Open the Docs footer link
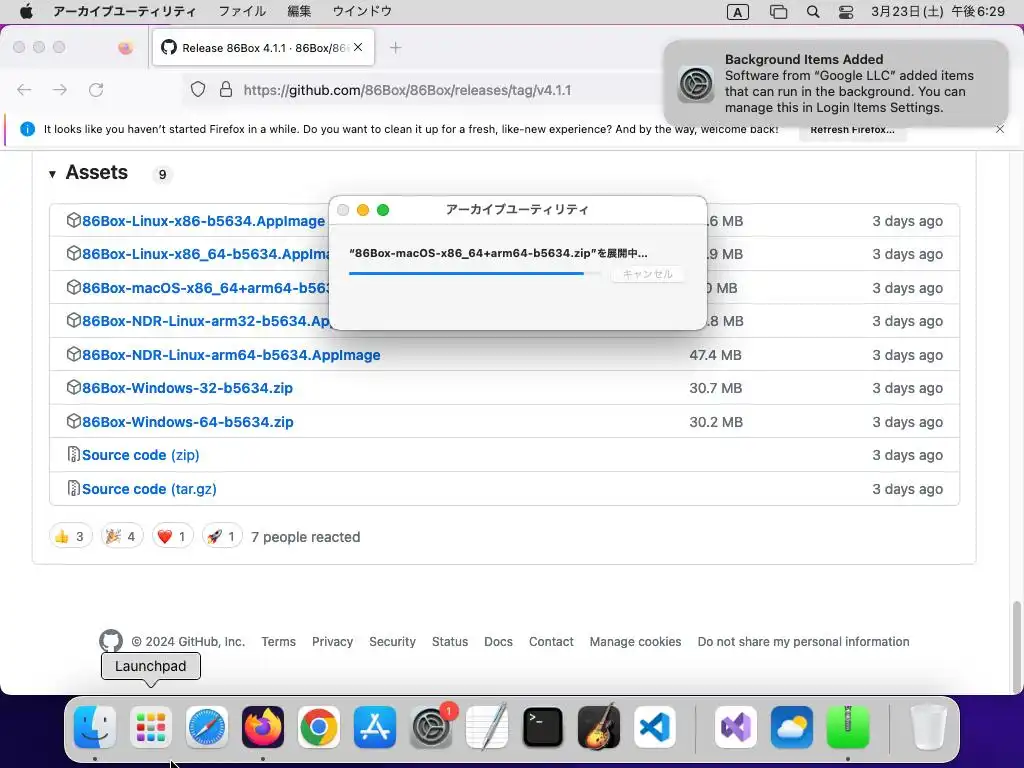The width and height of the screenshot is (1024, 768). click(498, 641)
